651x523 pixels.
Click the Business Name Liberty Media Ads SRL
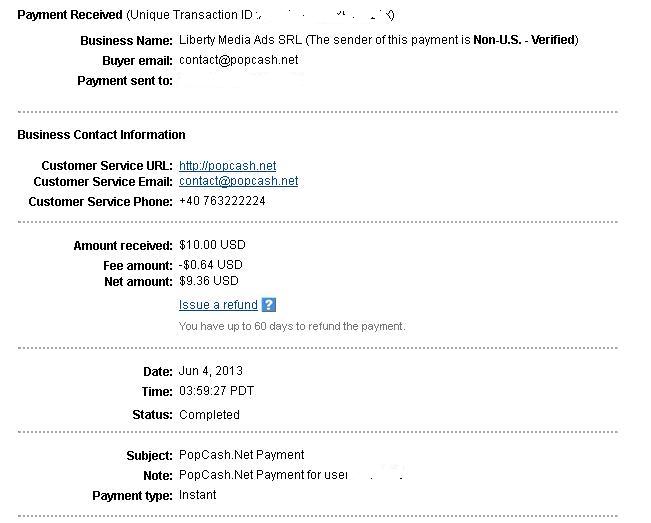point(240,40)
